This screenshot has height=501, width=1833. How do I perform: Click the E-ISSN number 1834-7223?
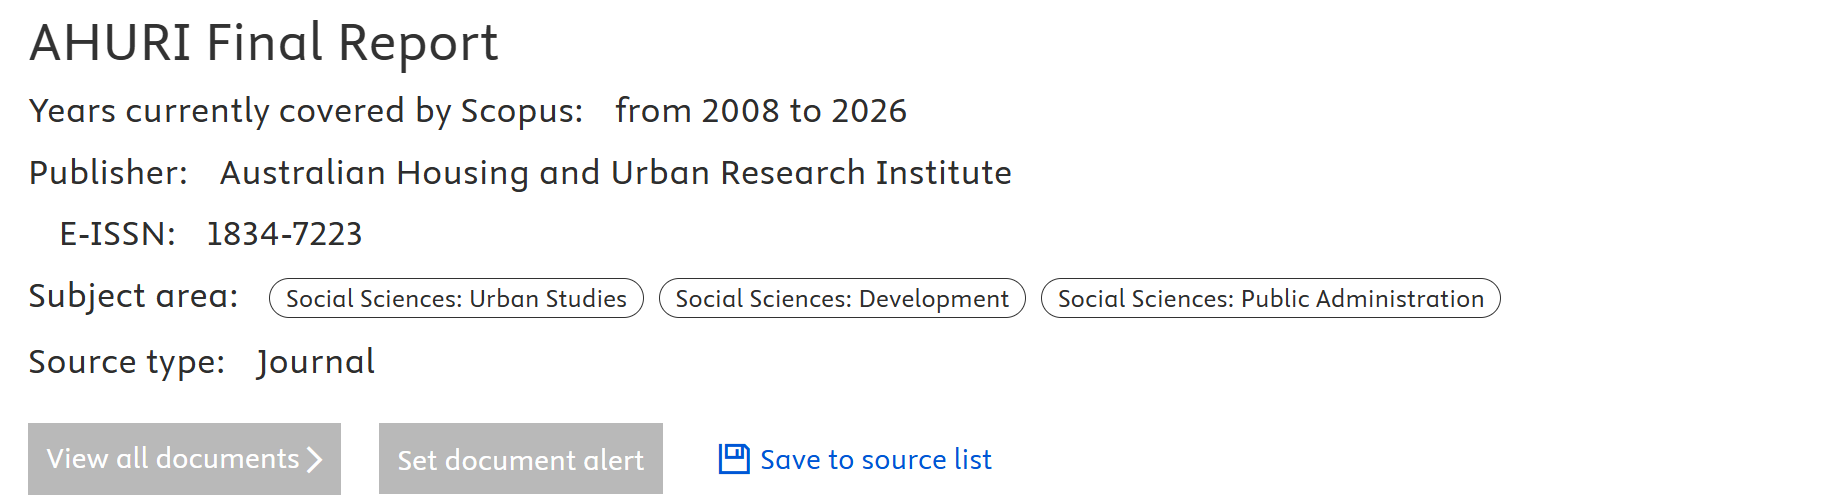click(x=284, y=234)
